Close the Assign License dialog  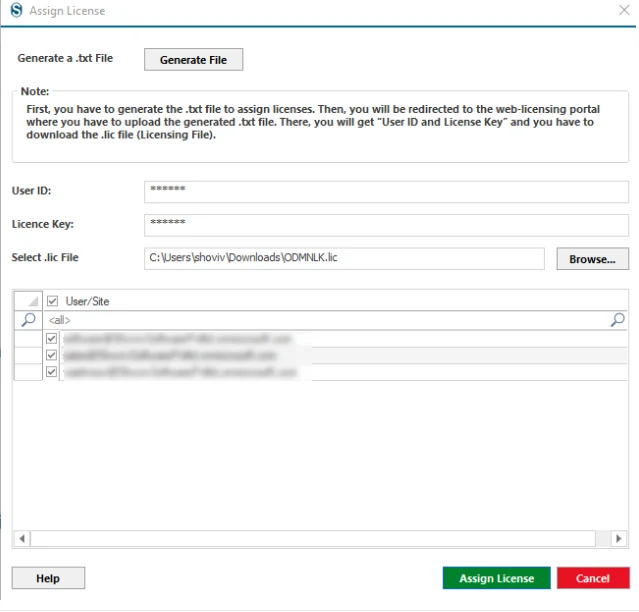coord(624,10)
